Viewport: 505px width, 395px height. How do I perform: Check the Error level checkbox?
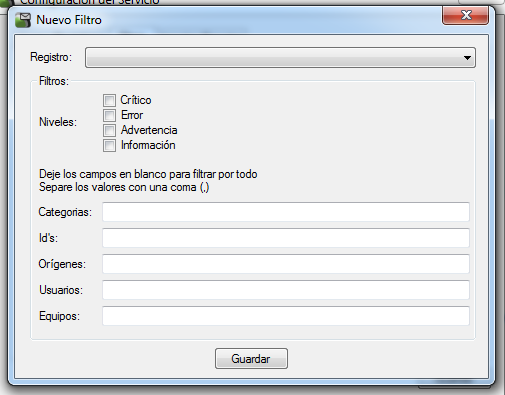click(109, 115)
